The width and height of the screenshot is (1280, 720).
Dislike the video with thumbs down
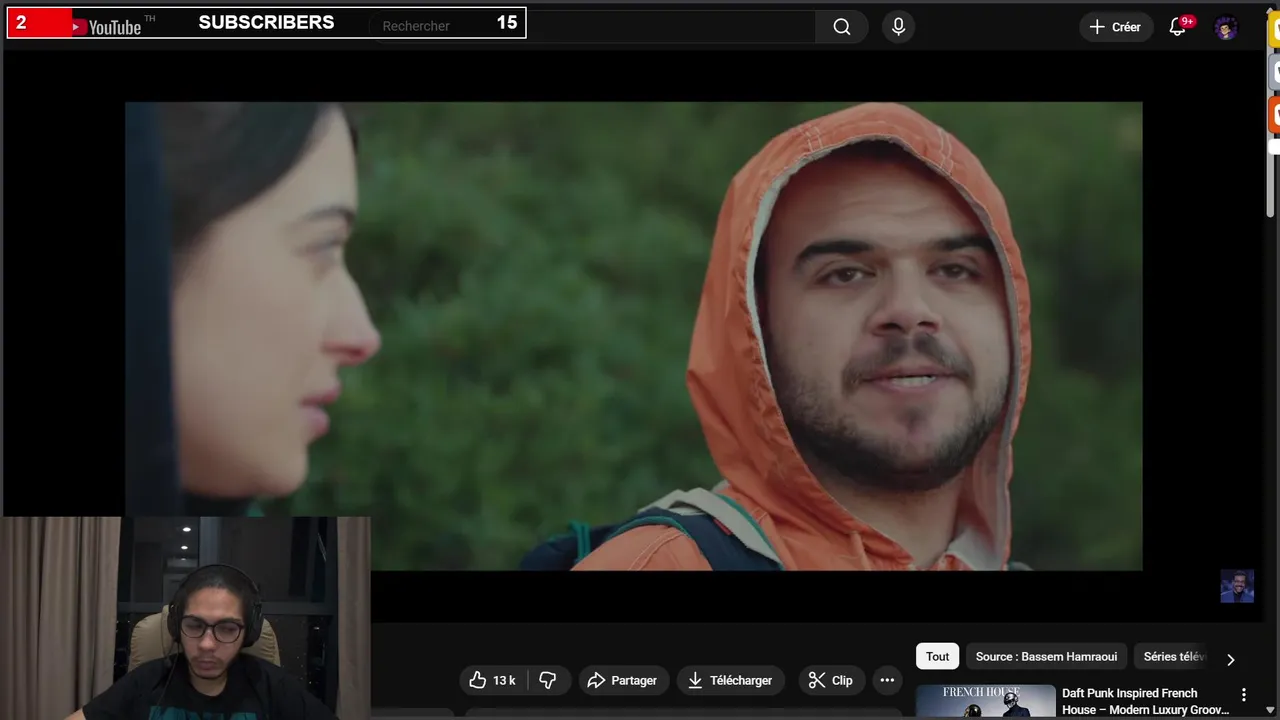[x=548, y=680]
